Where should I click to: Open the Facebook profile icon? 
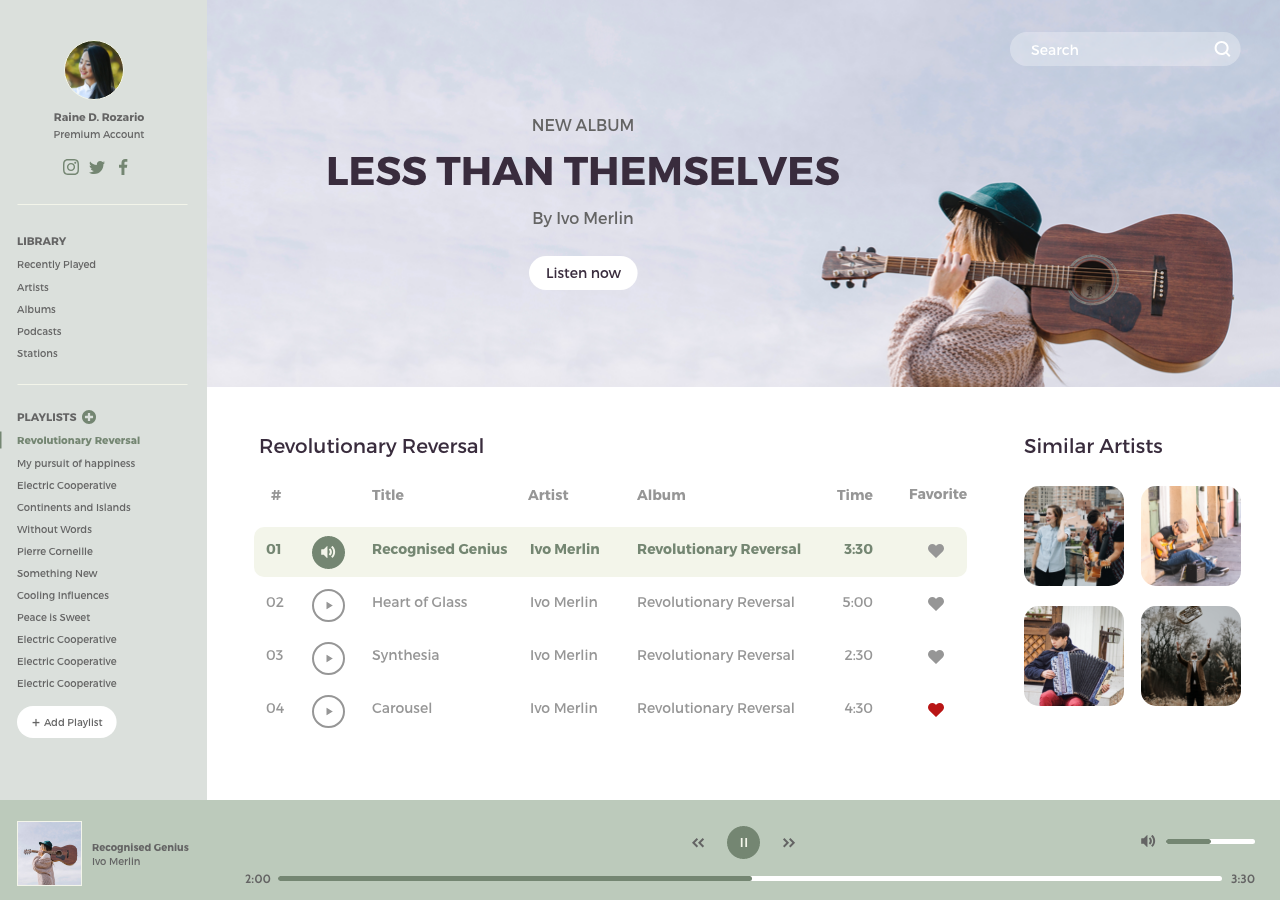pyautogui.click(x=123, y=167)
